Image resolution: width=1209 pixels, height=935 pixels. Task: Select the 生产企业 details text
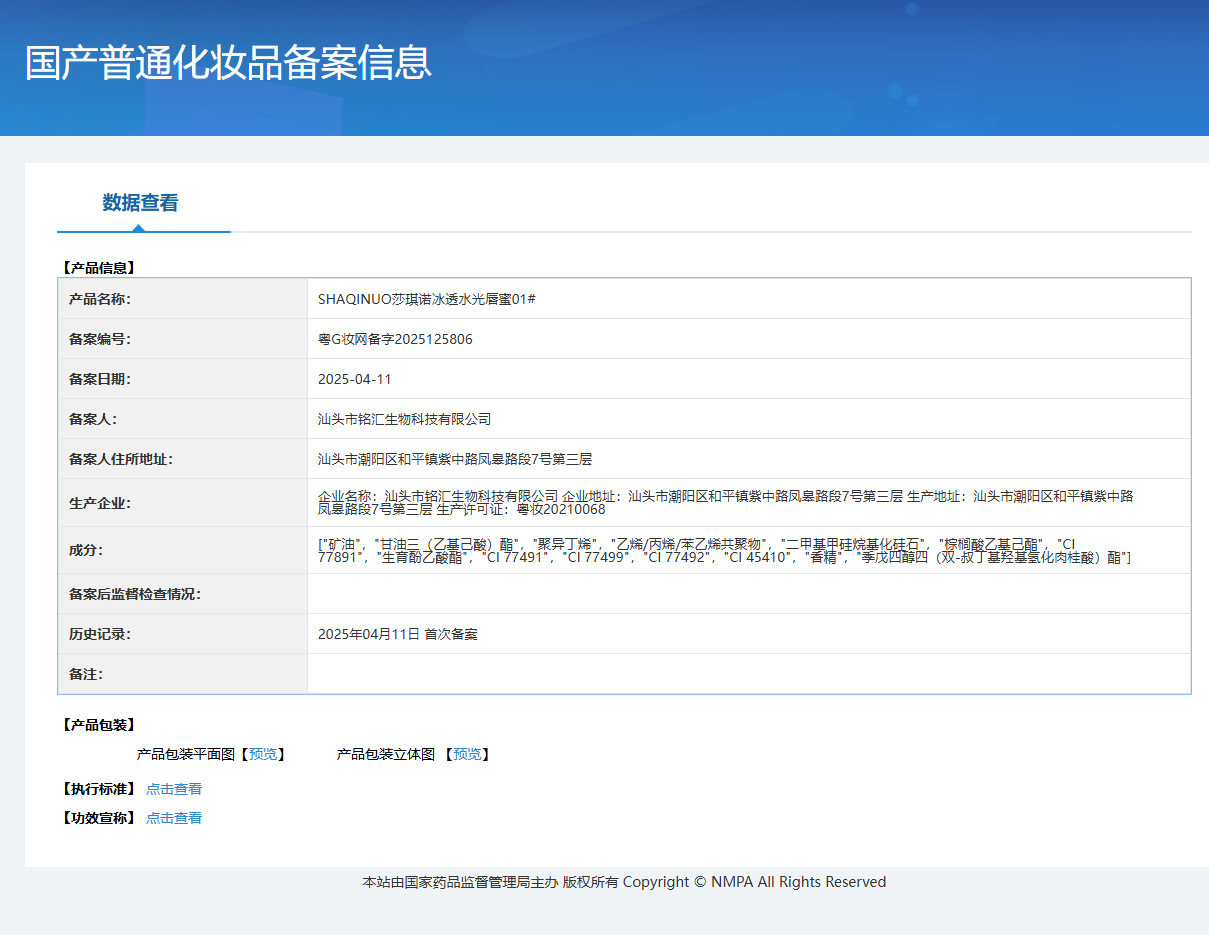coord(726,502)
